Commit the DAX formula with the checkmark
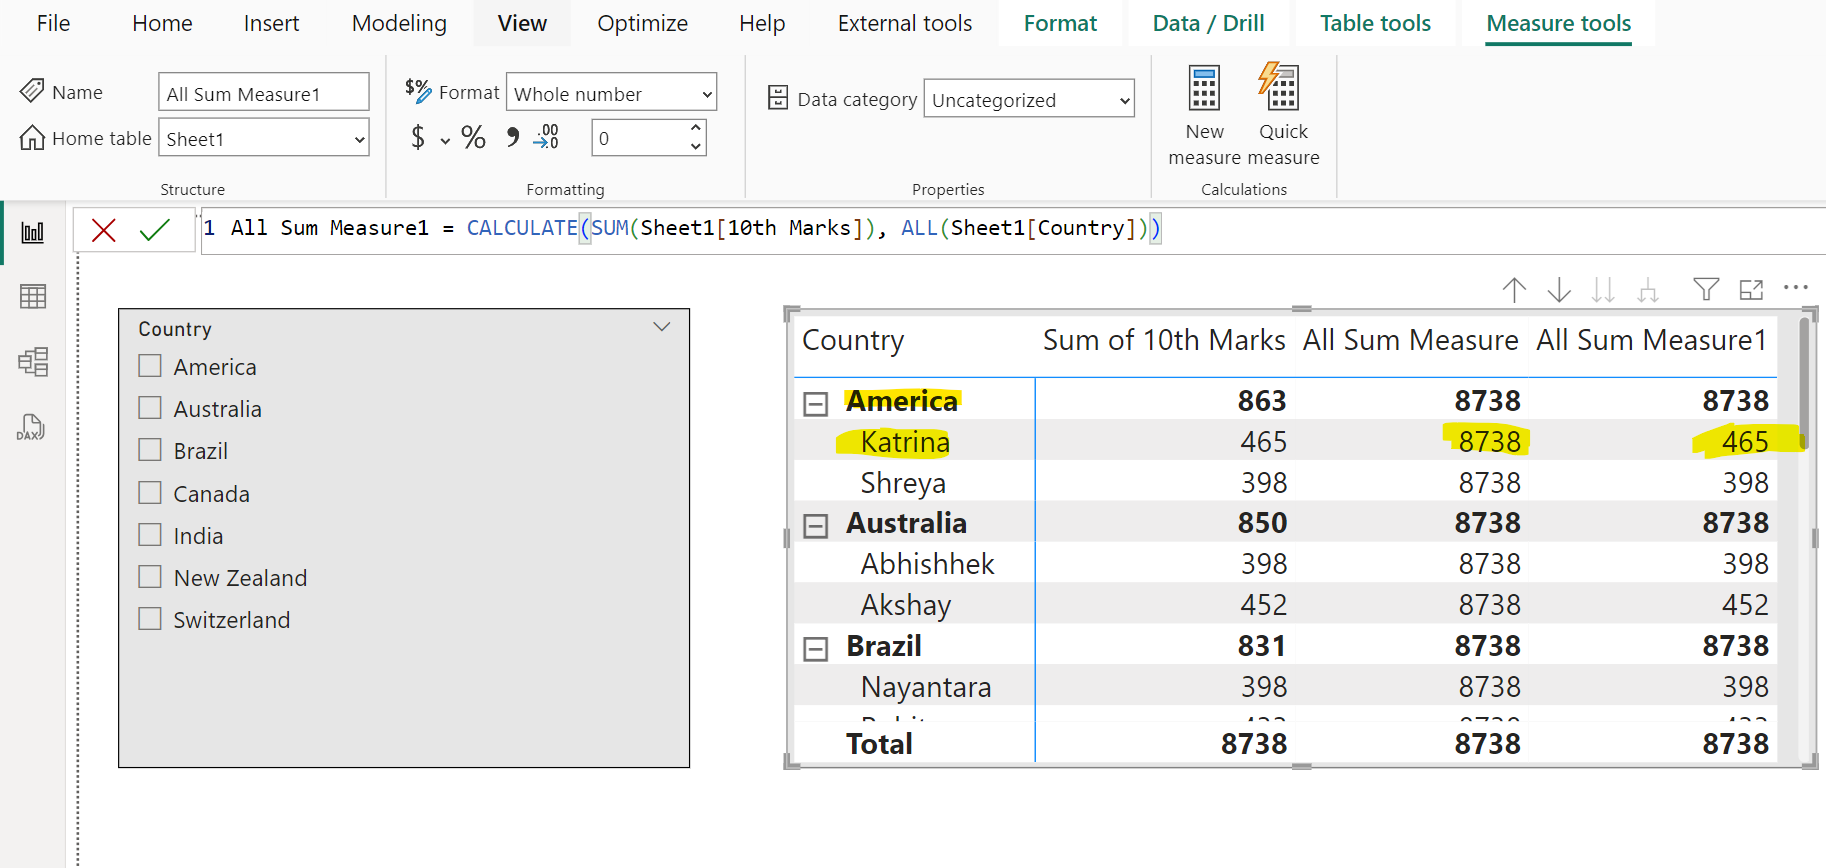1826x868 pixels. point(154,231)
